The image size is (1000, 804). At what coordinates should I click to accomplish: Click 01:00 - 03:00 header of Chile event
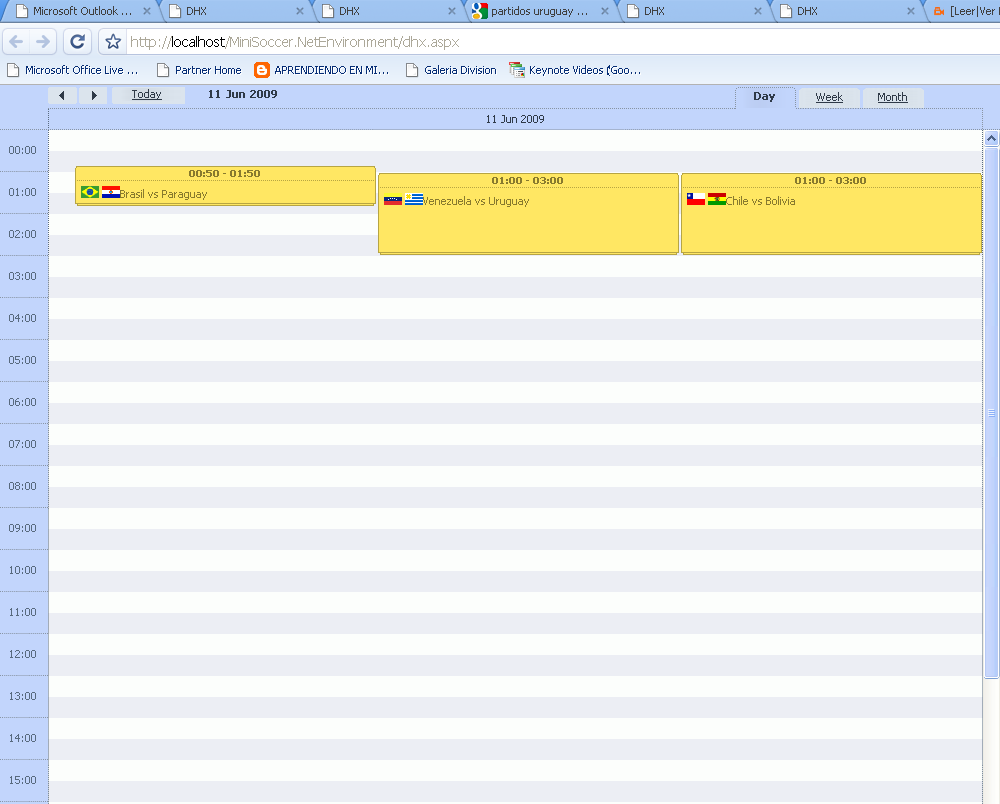pos(830,180)
